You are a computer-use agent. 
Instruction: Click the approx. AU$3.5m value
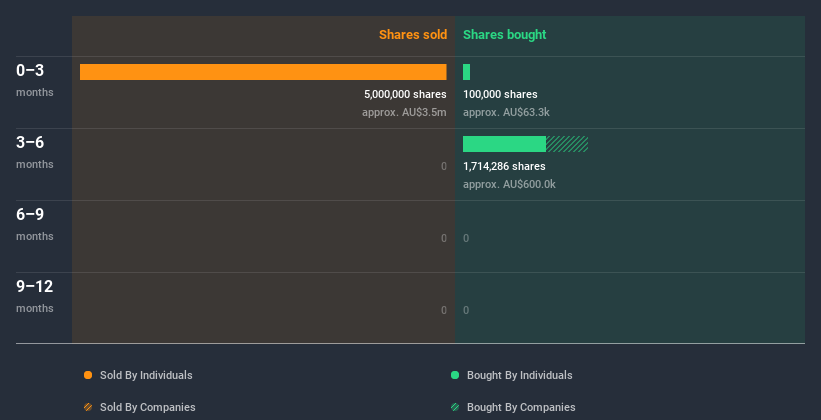point(404,112)
